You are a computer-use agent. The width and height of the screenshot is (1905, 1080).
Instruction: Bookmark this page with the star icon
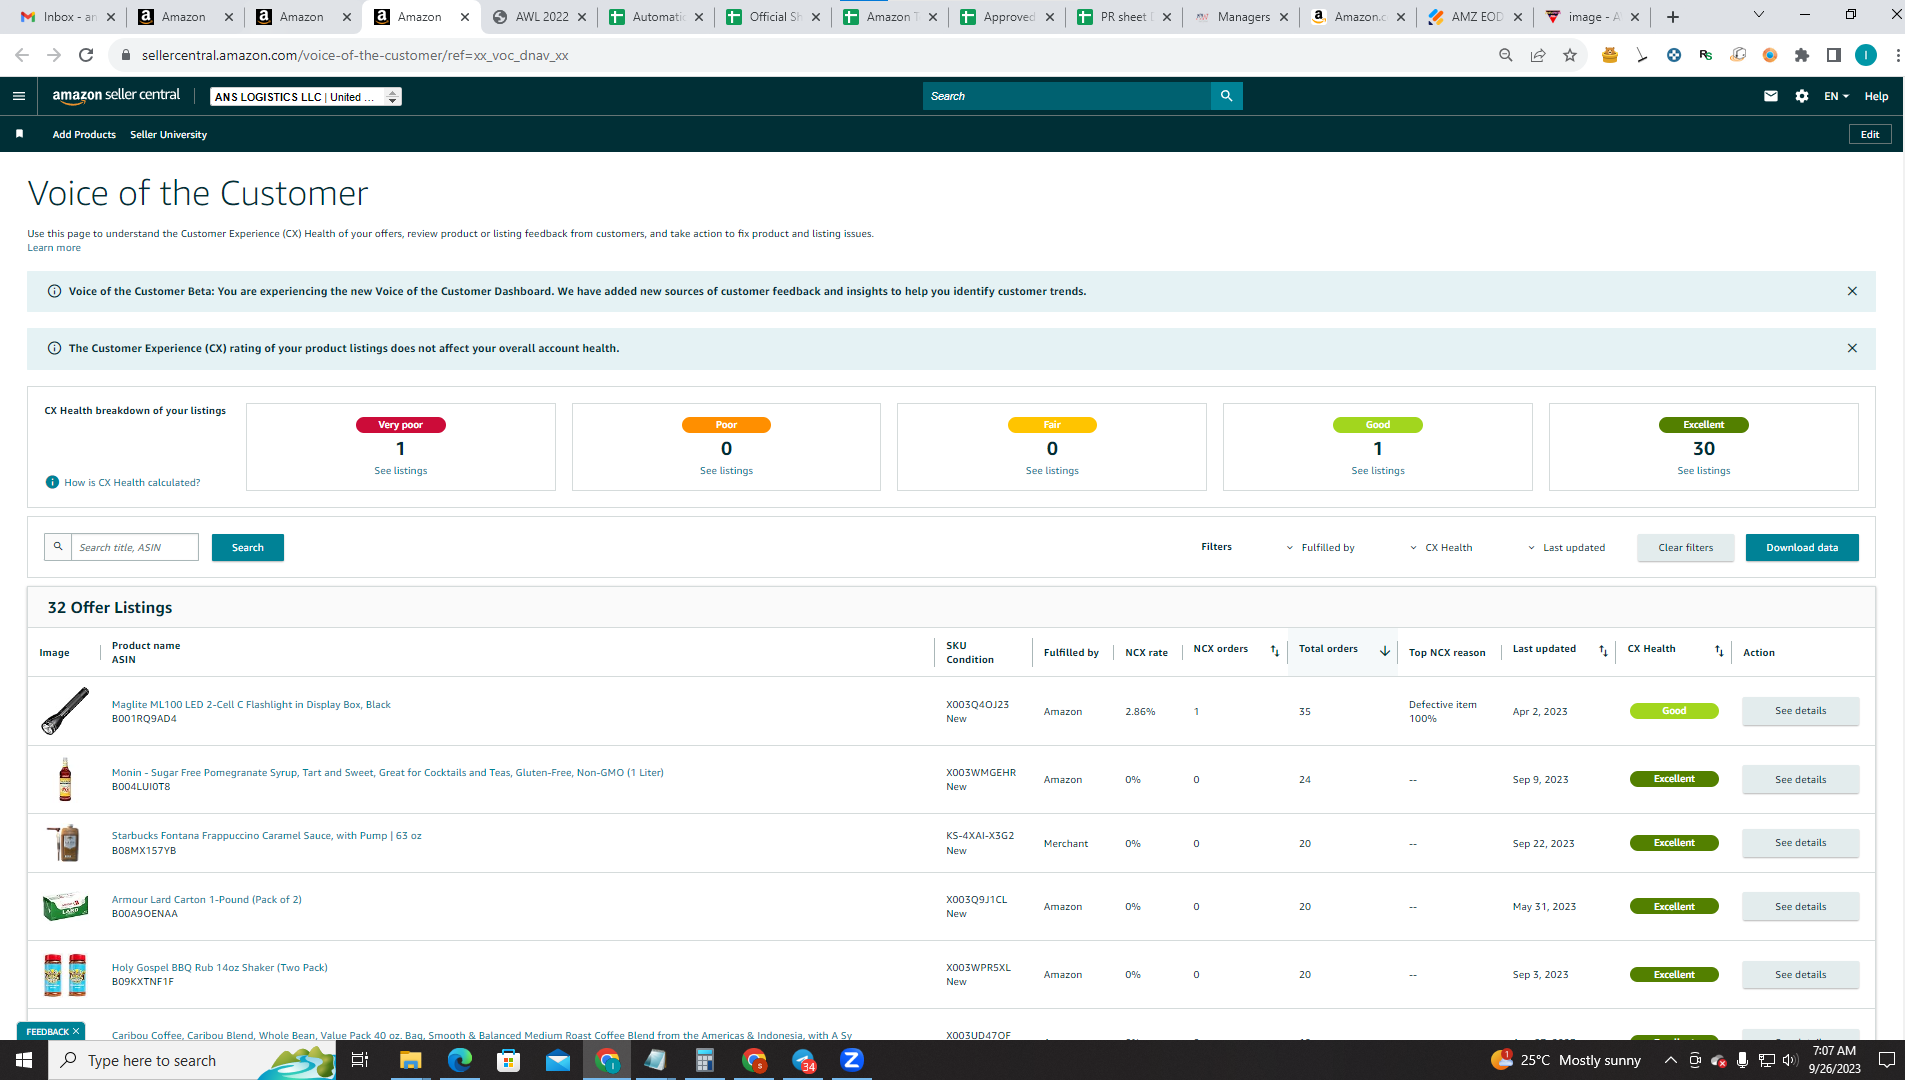click(x=1570, y=55)
